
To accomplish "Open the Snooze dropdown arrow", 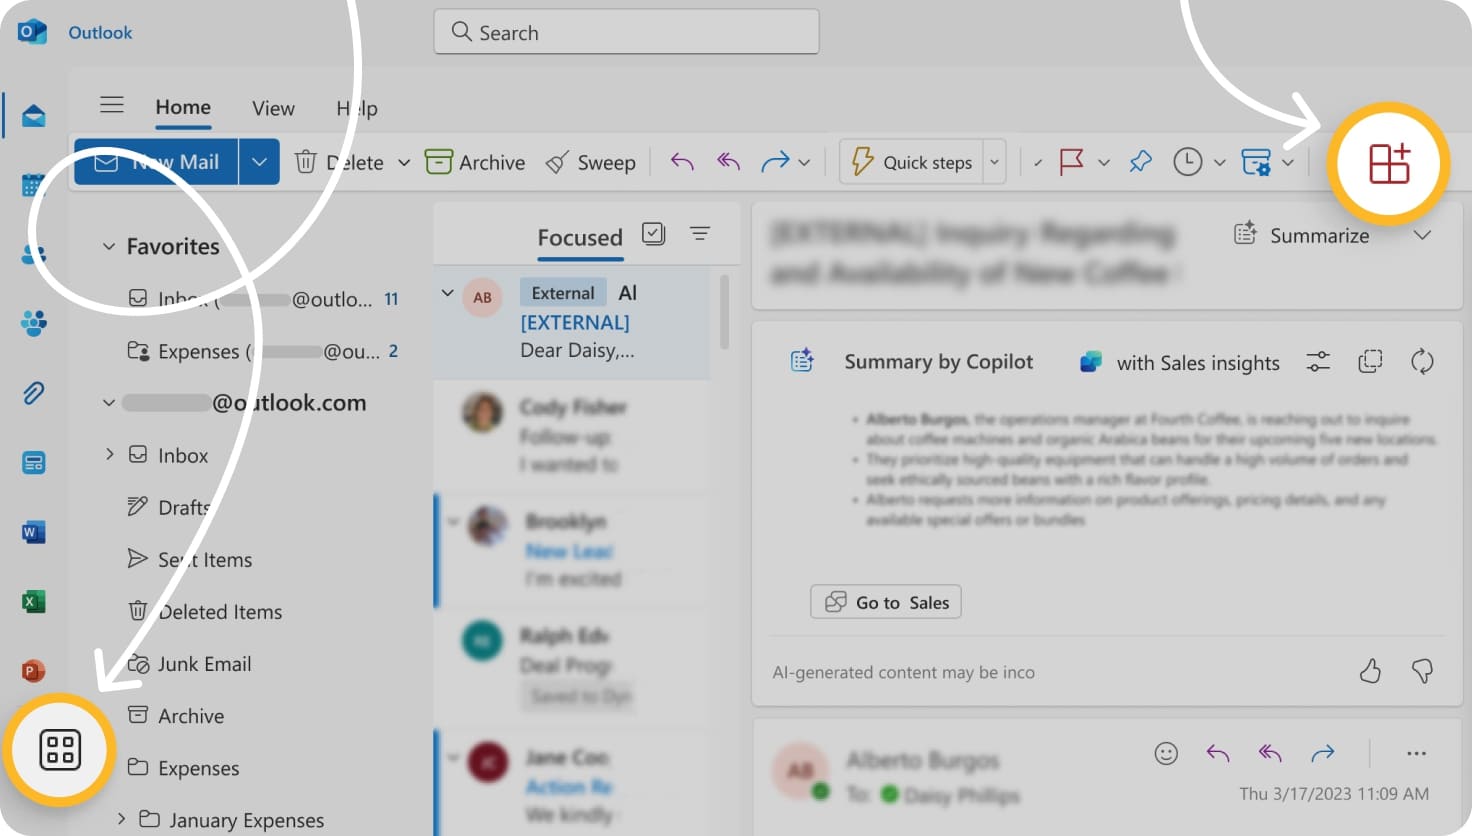I will [x=1219, y=162].
